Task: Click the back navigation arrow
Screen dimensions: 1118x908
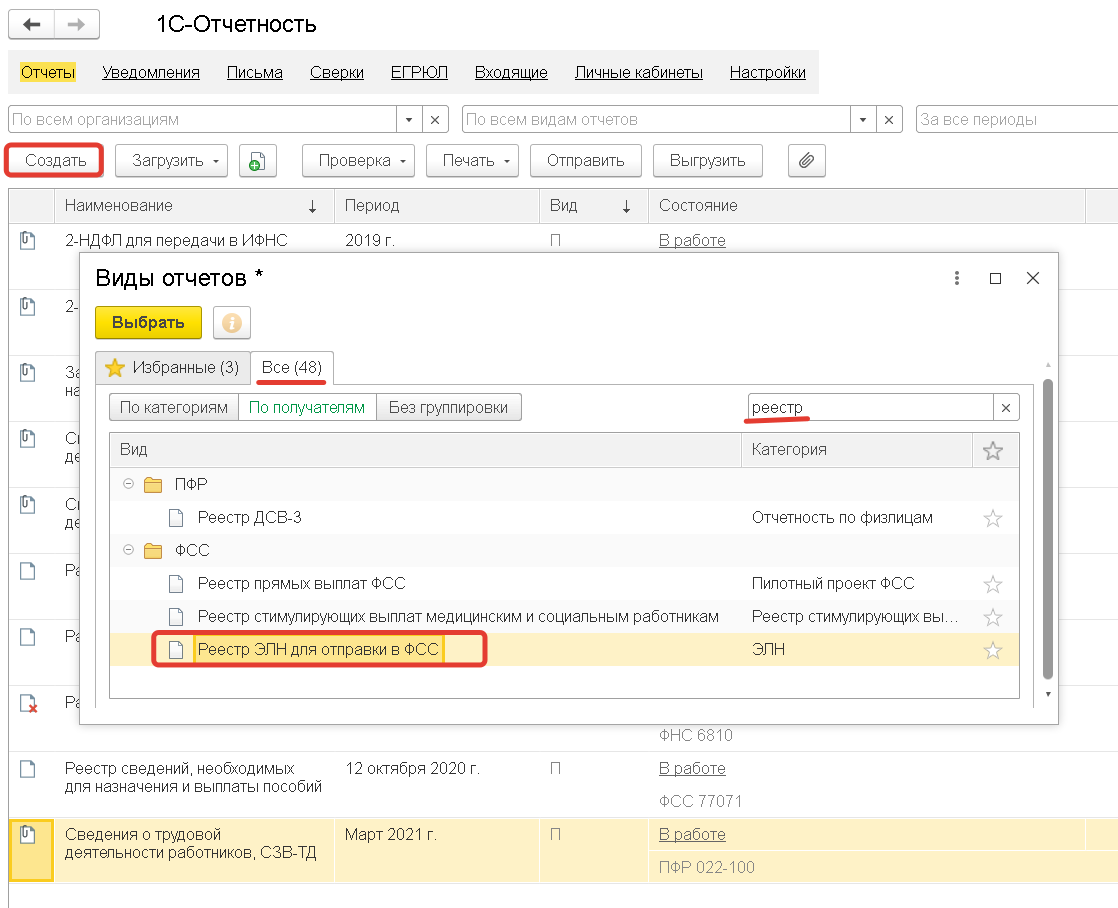Action: (32, 24)
